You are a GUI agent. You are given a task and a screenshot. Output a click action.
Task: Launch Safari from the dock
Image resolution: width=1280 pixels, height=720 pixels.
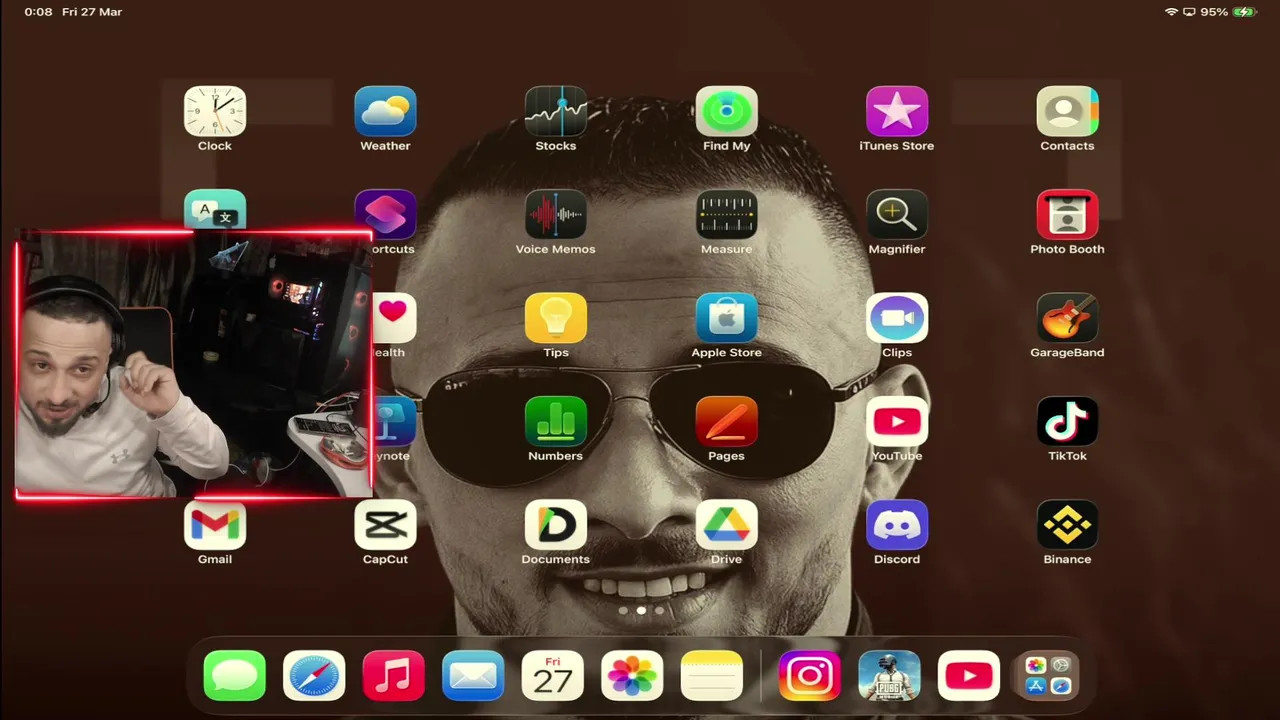click(x=314, y=676)
